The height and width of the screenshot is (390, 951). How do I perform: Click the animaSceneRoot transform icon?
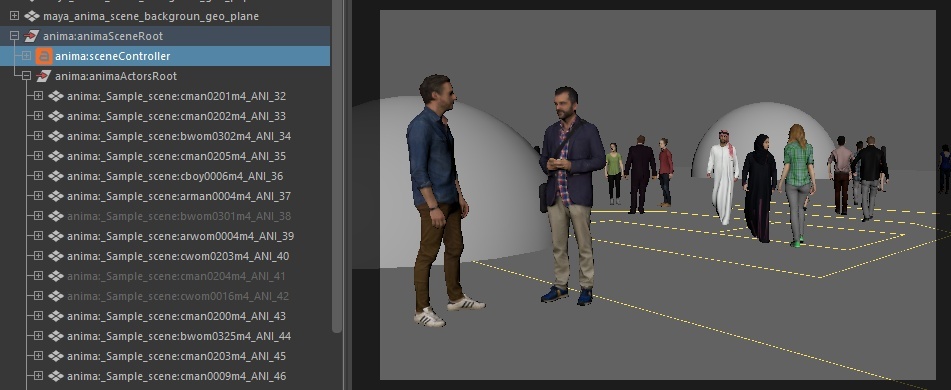pos(32,36)
